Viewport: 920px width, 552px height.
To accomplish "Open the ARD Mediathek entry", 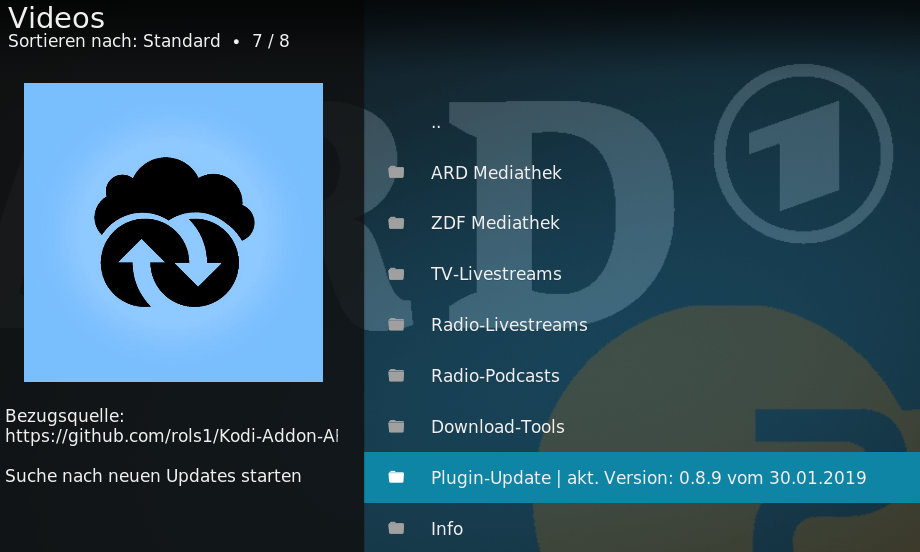I will coord(642,172).
